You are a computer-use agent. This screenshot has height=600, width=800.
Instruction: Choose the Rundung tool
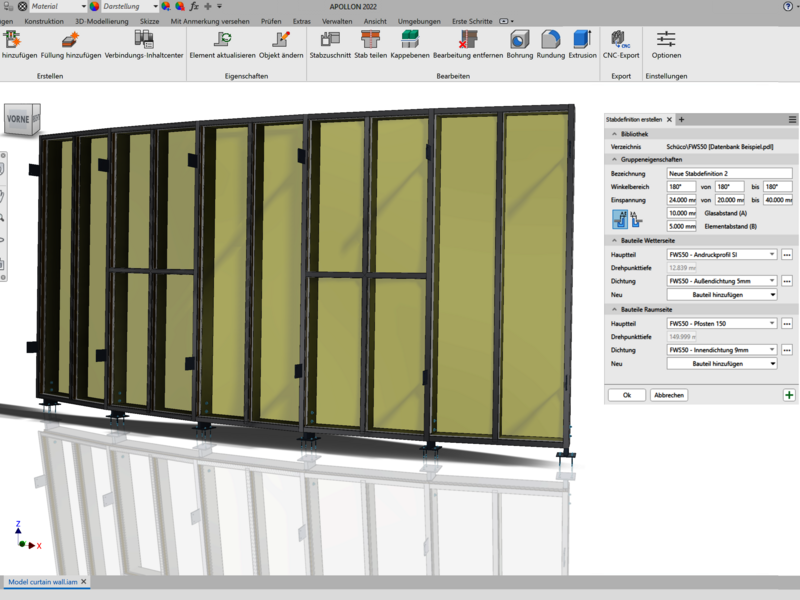(x=551, y=40)
